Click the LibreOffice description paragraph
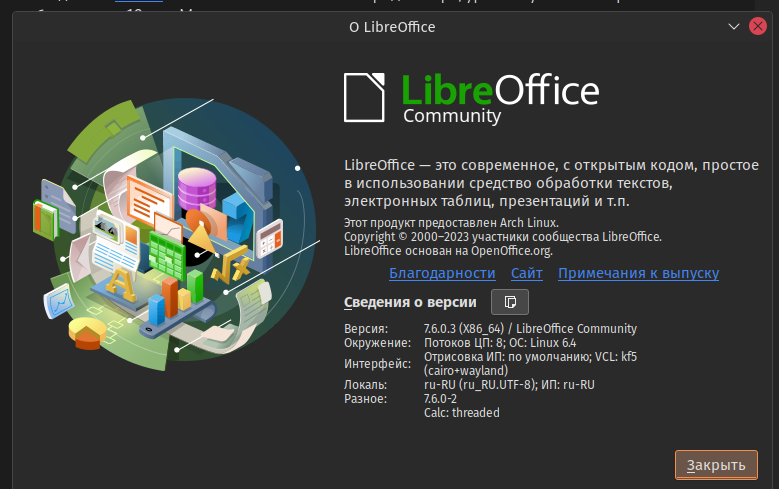Screen dimensions: 779x489 (551, 183)
